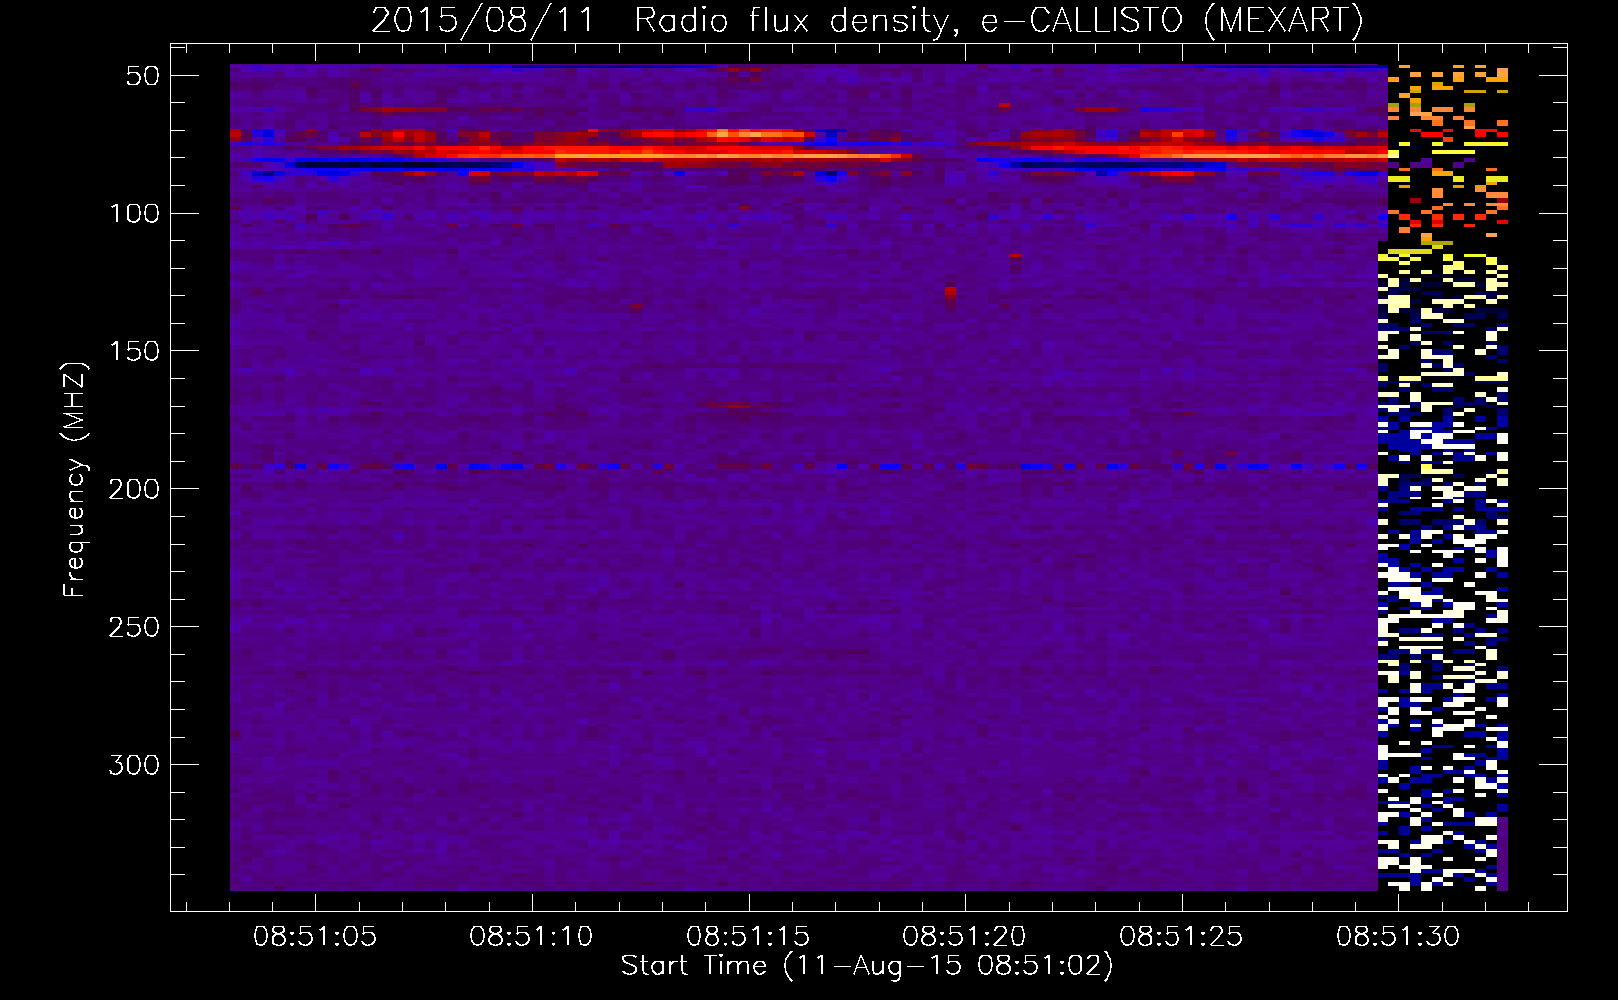Select the 150 frequency tick label

pyautogui.click(x=134, y=351)
